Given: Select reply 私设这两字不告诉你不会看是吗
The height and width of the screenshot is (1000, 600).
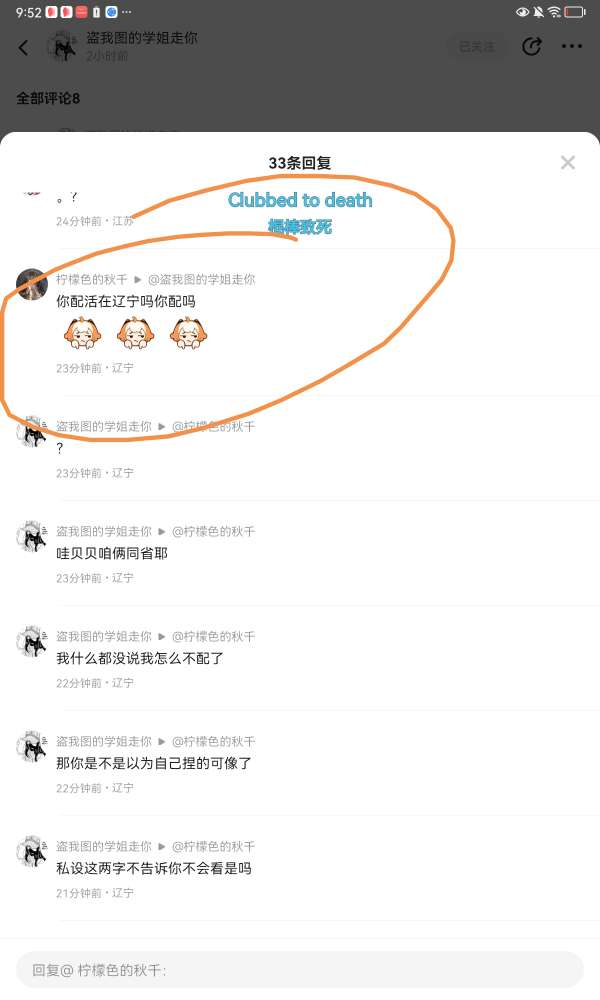Looking at the screenshot, I should point(154,868).
